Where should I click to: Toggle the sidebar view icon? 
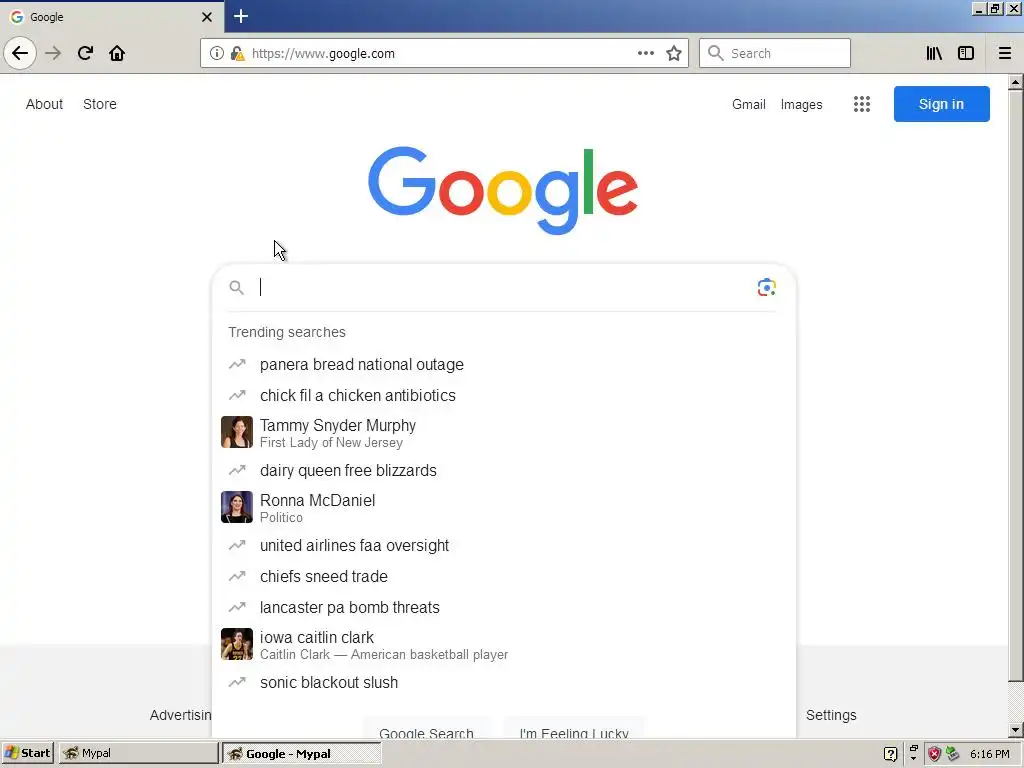pyautogui.click(x=966, y=53)
